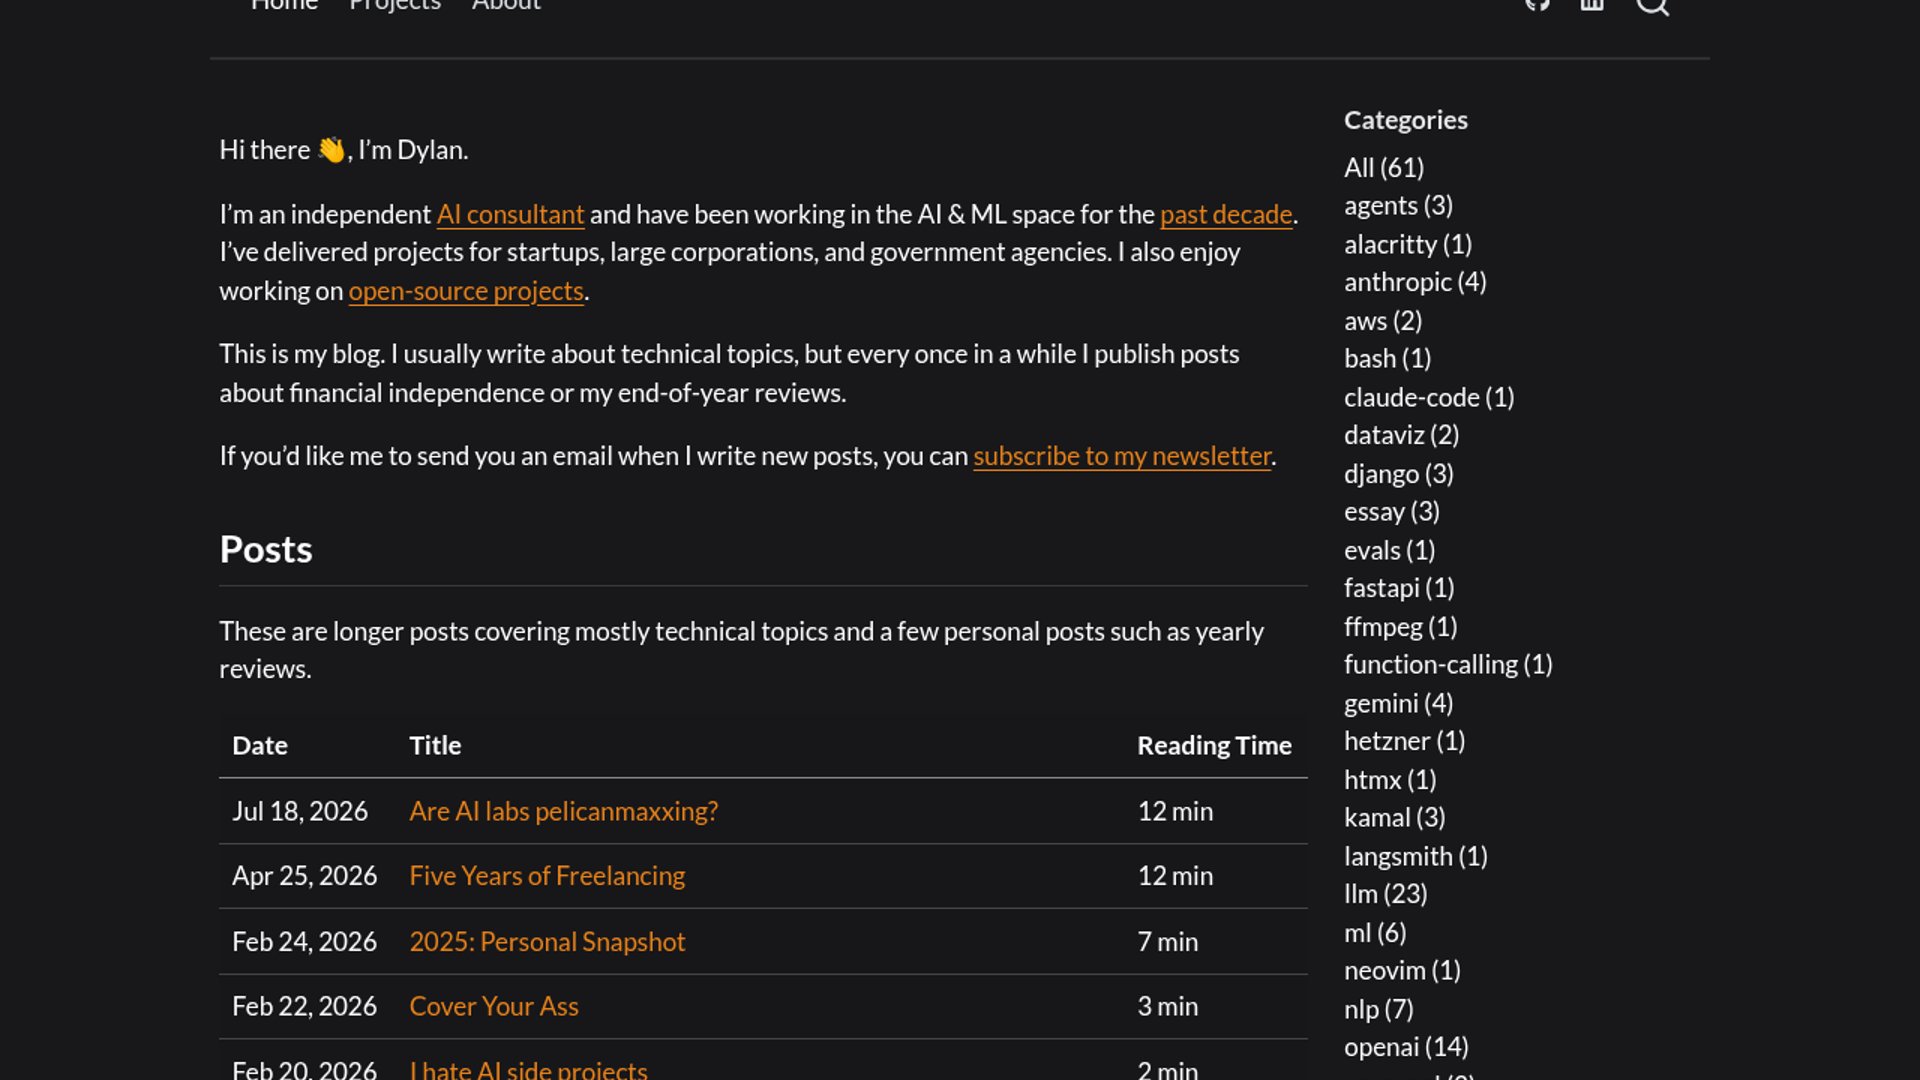
Task: Open post Are AI labs pelicanmaxxing?
Action: click(563, 811)
